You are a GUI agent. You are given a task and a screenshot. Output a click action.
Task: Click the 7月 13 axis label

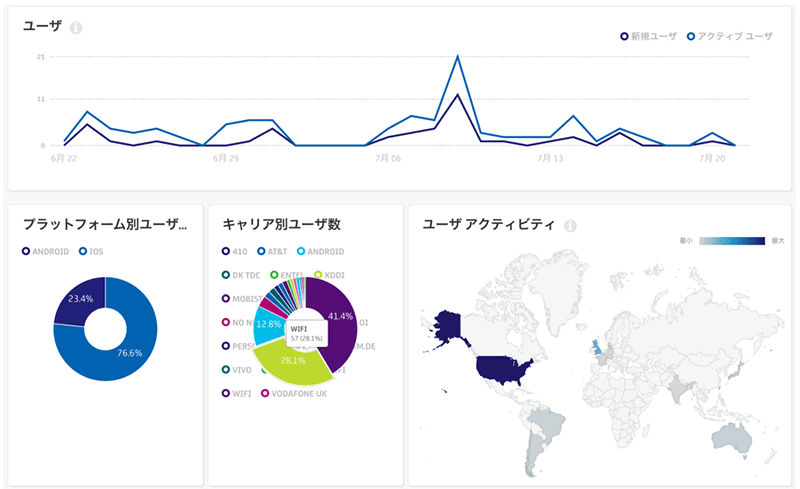tap(550, 158)
